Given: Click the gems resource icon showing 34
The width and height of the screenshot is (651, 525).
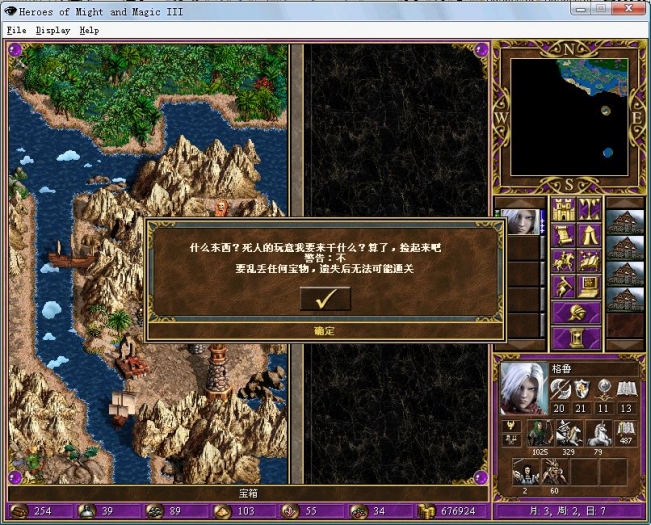Looking at the screenshot, I should pyautogui.click(x=357, y=511).
